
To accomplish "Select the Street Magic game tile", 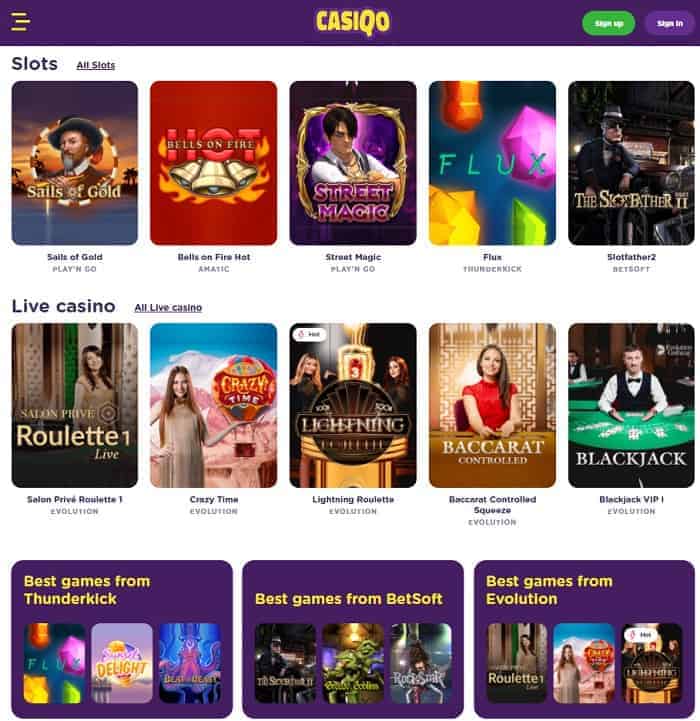I will [x=353, y=163].
